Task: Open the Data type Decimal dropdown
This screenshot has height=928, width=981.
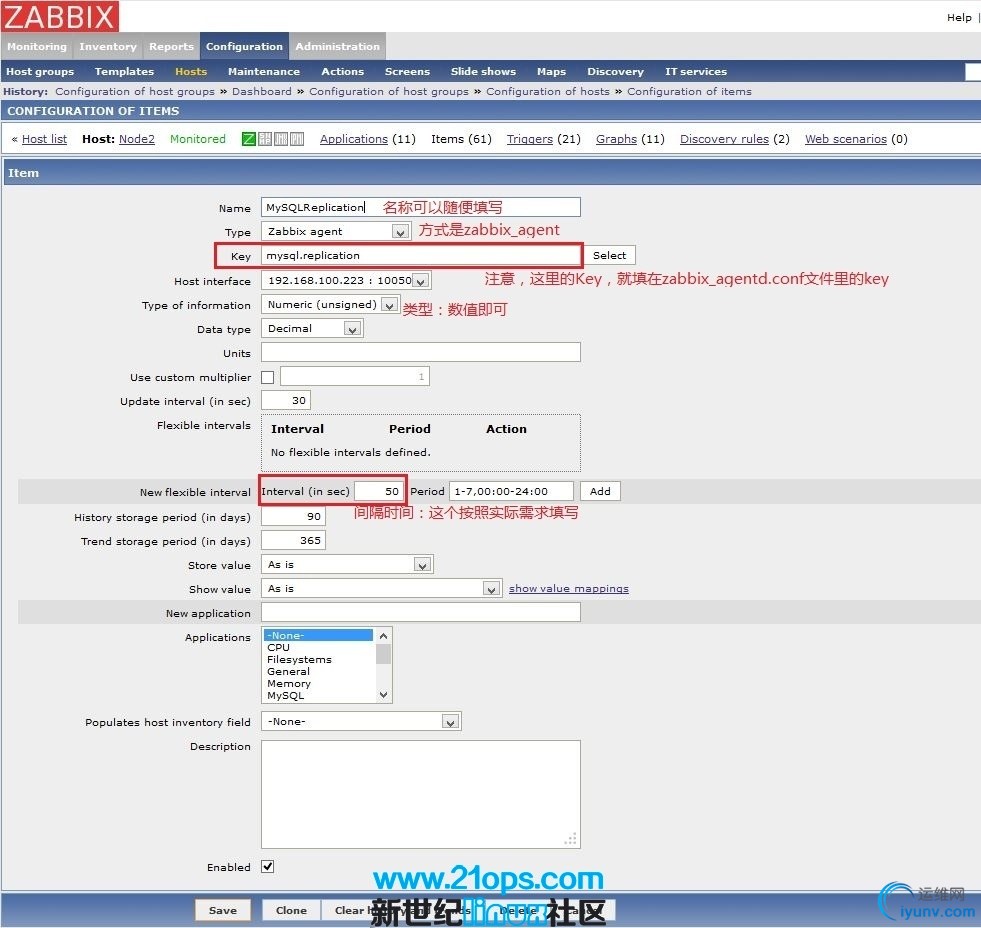Action: pyautogui.click(x=312, y=329)
